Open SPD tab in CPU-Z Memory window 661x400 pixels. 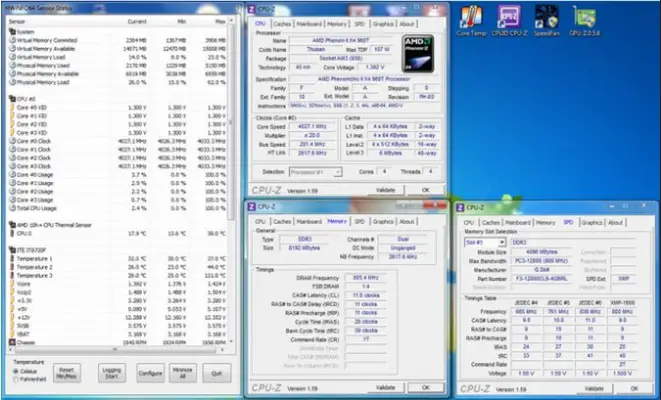coord(360,222)
